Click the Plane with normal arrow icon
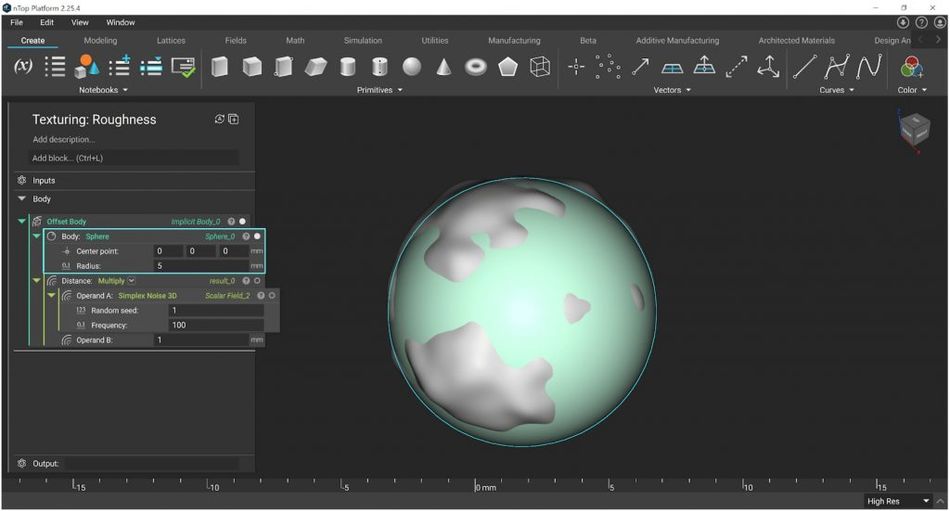 coord(704,65)
